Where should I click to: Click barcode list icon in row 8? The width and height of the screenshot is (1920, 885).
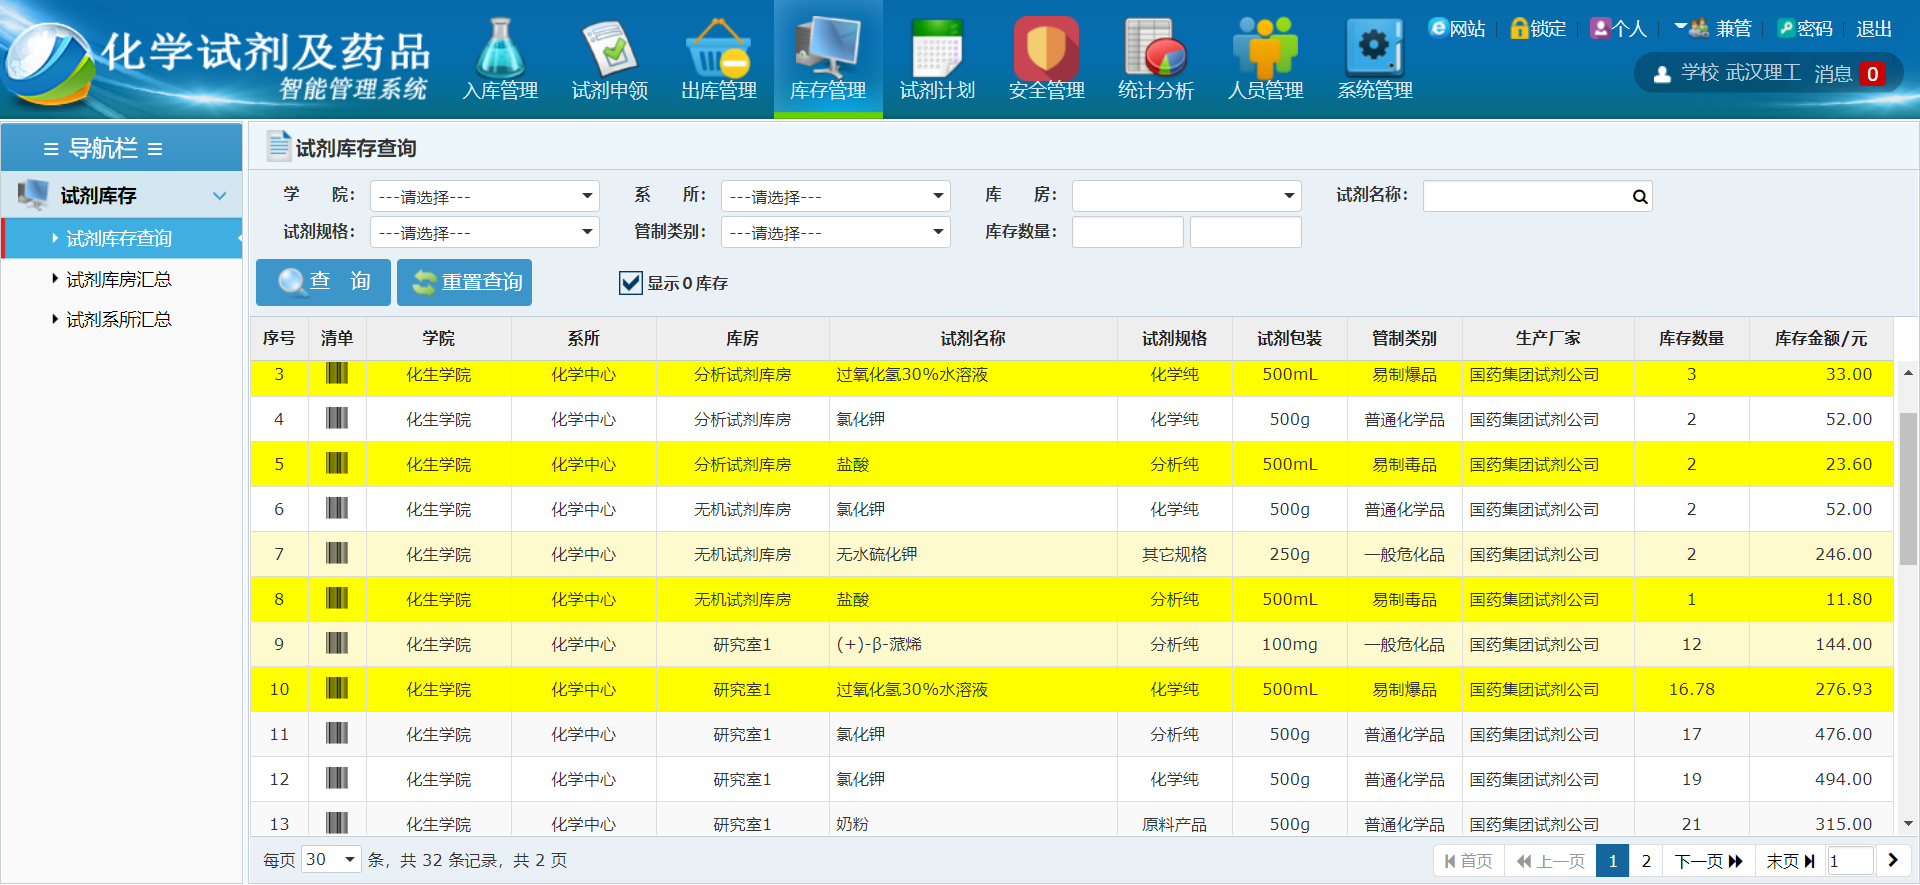pos(337,598)
